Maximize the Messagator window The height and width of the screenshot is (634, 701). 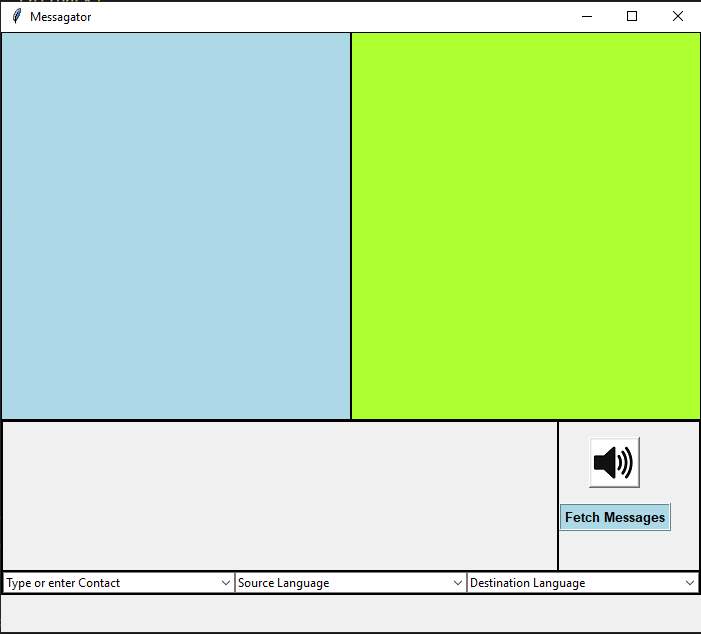point(632,17)
